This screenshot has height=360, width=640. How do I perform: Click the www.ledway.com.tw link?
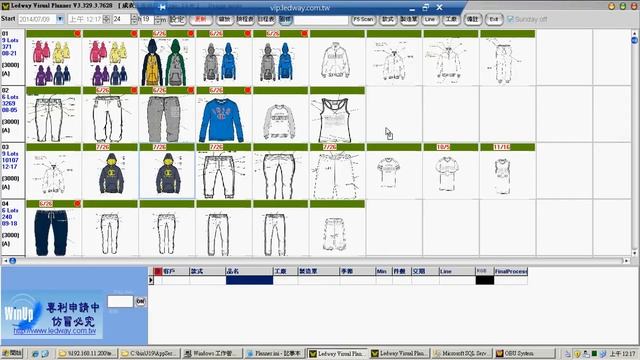click(x=55, y=331)
